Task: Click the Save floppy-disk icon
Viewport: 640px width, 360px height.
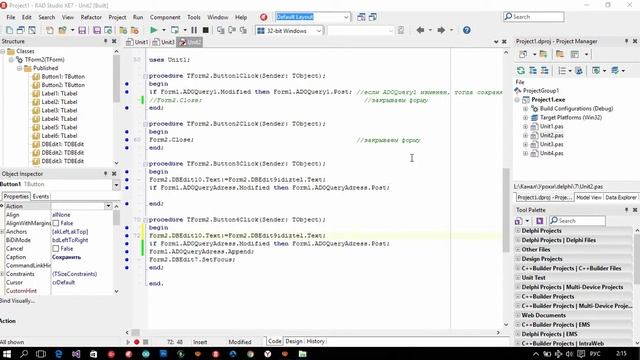Action: [x=82, y=30]
